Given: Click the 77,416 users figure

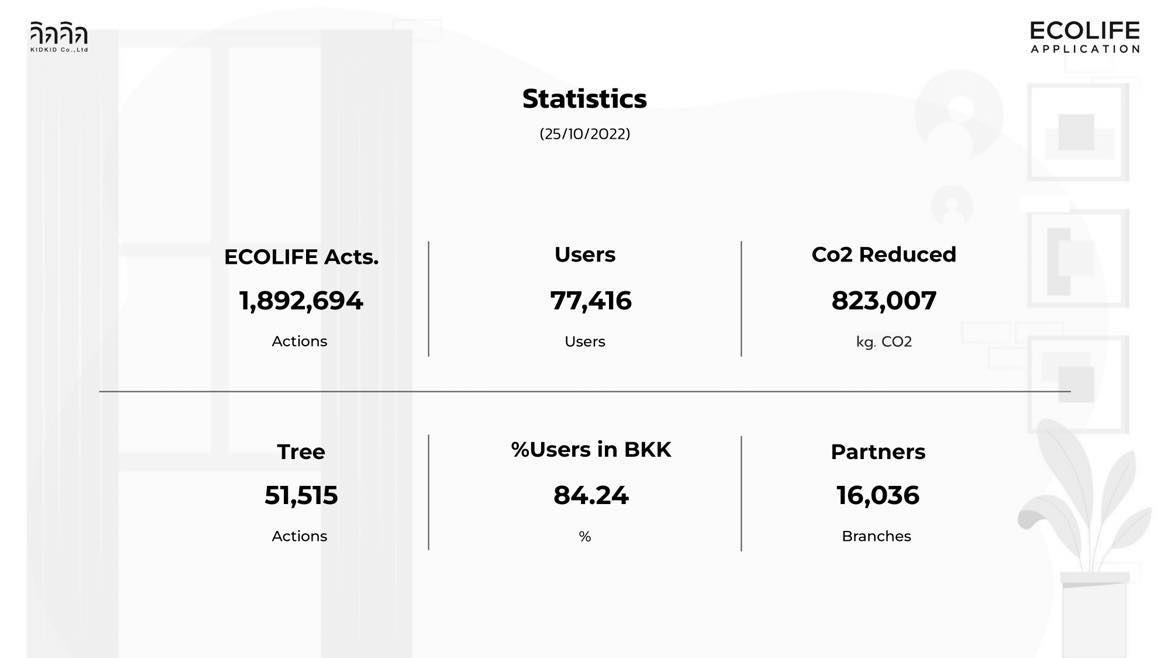Looking at the screenshot, I should coord(590,301).
